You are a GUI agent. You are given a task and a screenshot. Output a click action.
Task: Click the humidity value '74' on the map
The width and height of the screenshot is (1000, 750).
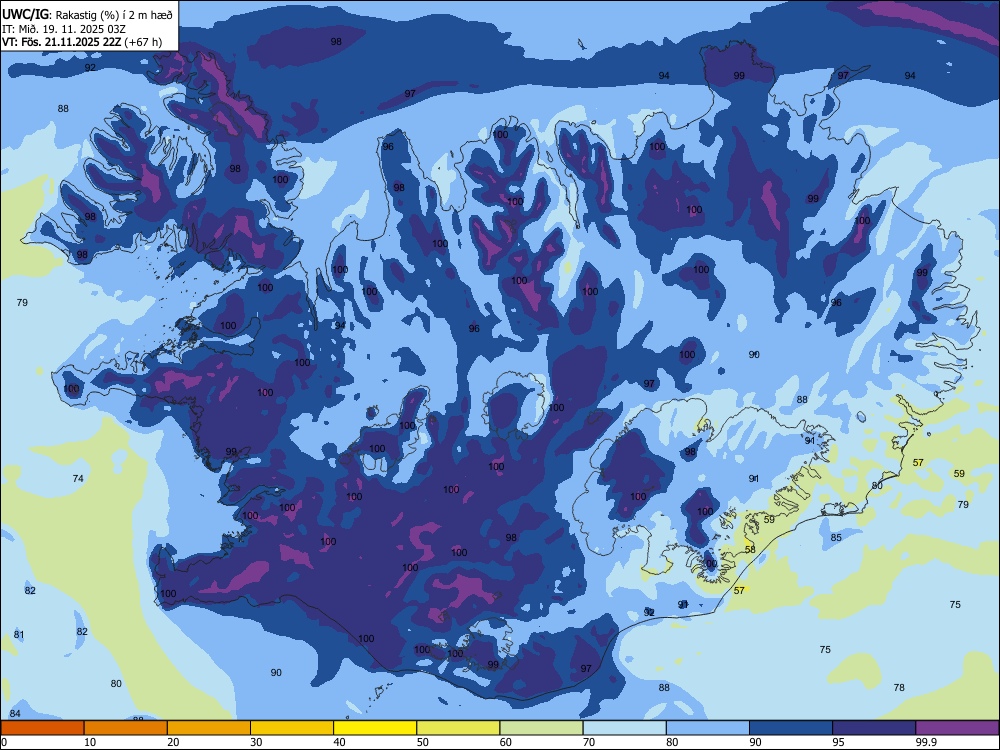(78, 478)
